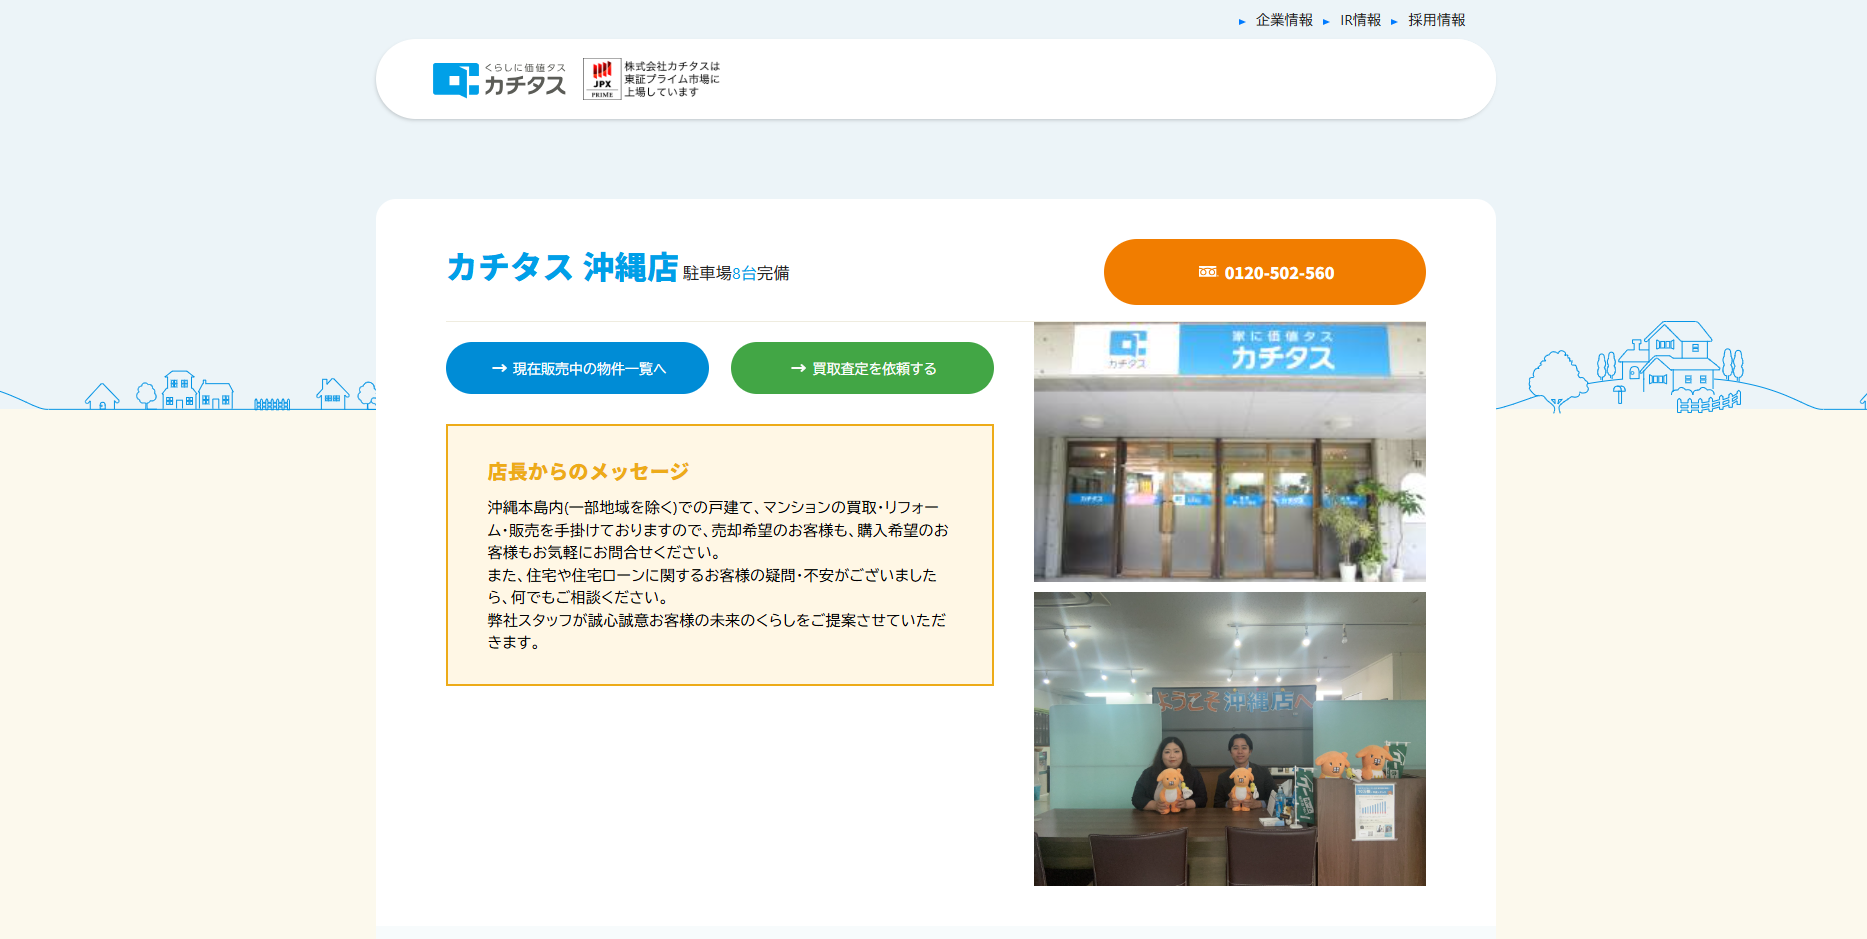Click the 株式会社カチタスは東証プライム市場に text
This screenshot has width=1867, height=939.
672,73
